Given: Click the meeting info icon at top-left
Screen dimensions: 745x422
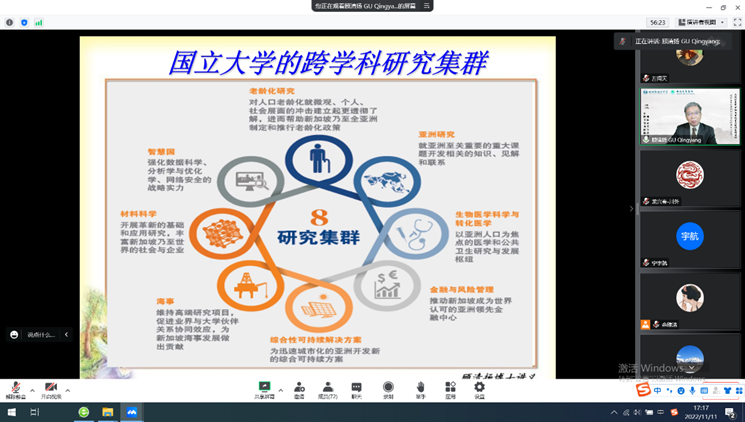Looking at the screenshot, I should click(x=10, y=22).
